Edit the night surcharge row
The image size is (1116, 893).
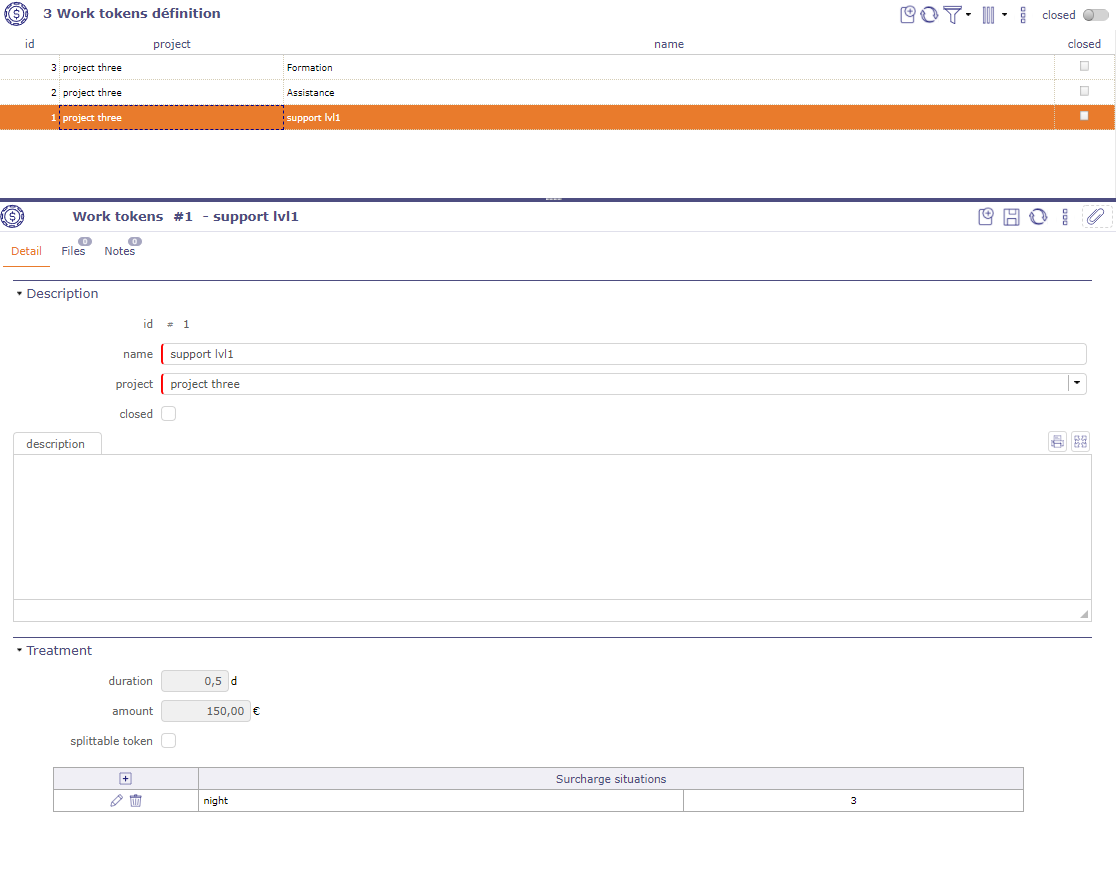117,801
